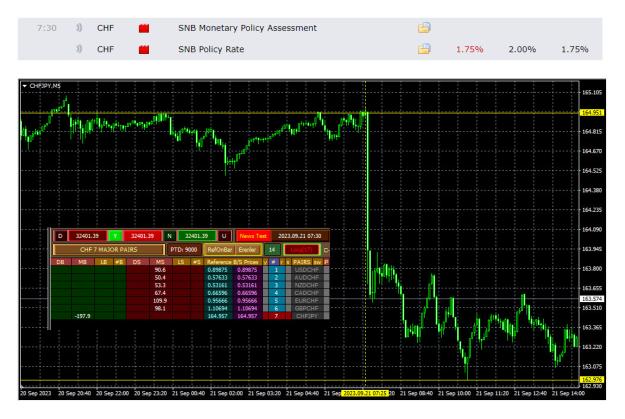625x419 pixels.
Task: Click the USDCHF pair label
Action: click(x=307, y=270)
